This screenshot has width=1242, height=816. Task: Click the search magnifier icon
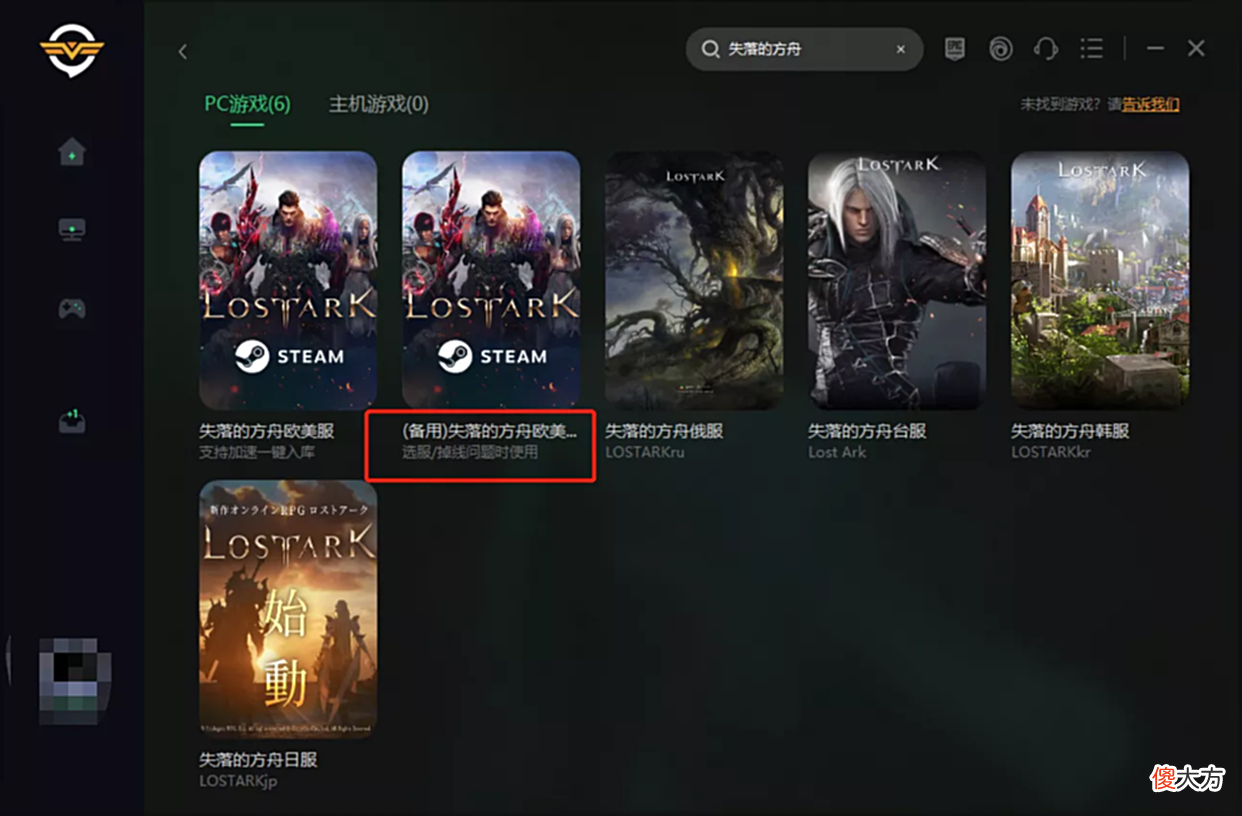pos(710,49)
